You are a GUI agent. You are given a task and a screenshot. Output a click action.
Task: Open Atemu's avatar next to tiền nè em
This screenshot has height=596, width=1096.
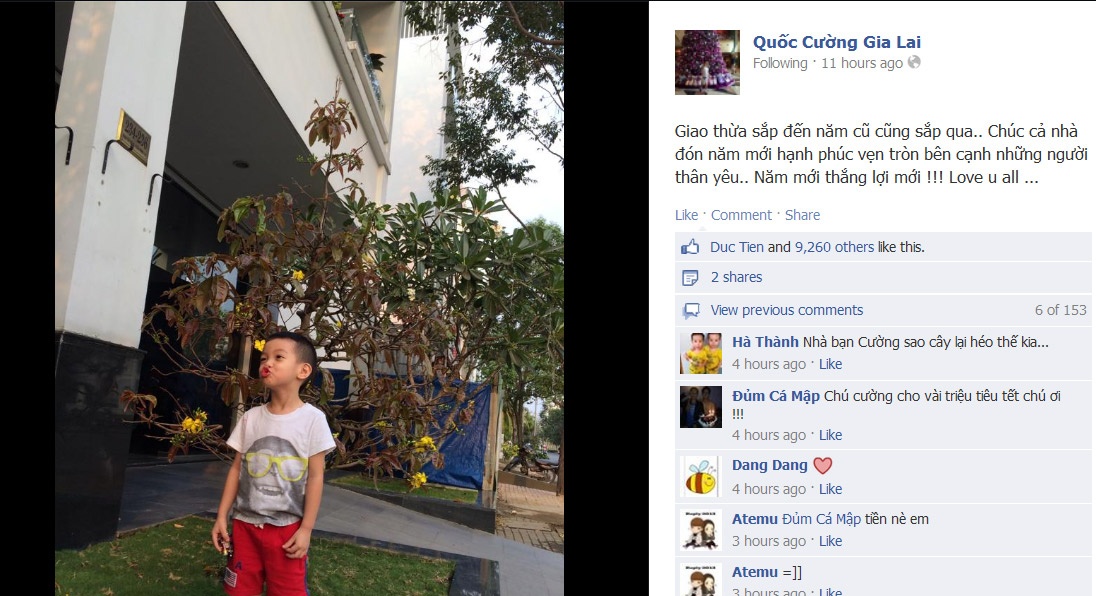tap(700, 530)
